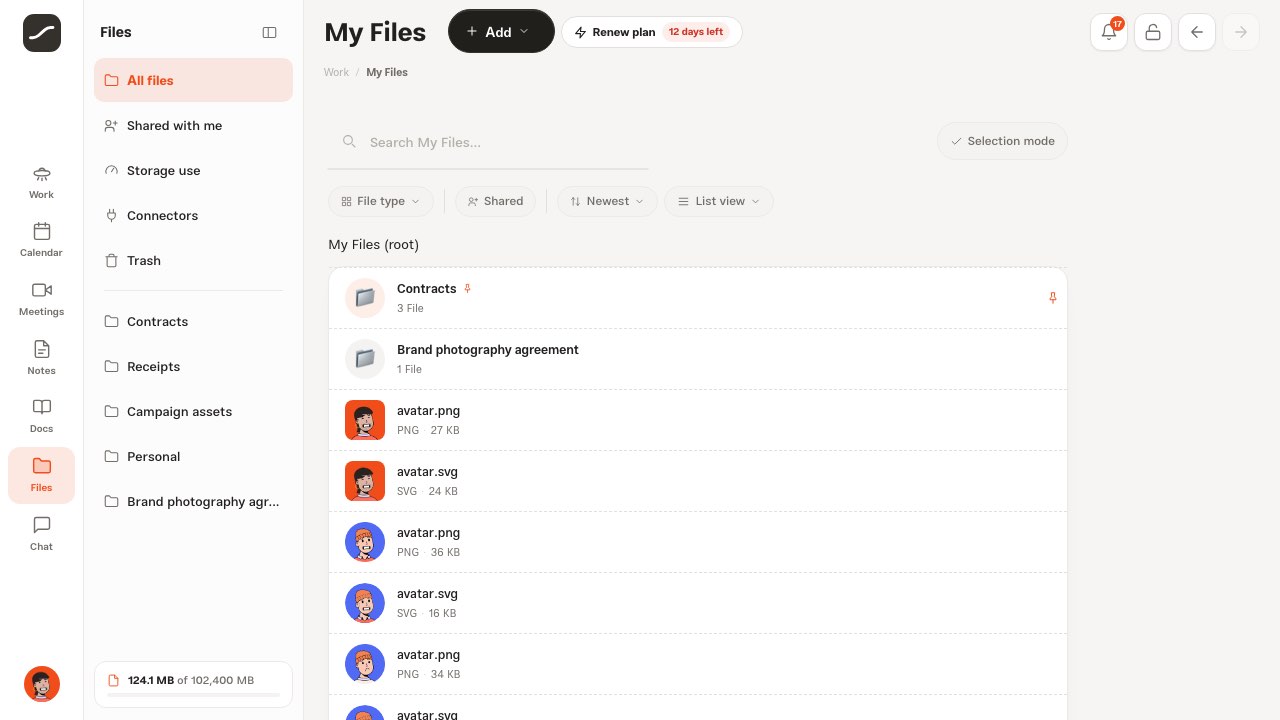1280x720 pixels.
Task: Open avatar.png 34 KB thumbnail
Action: tap(365, 664)
